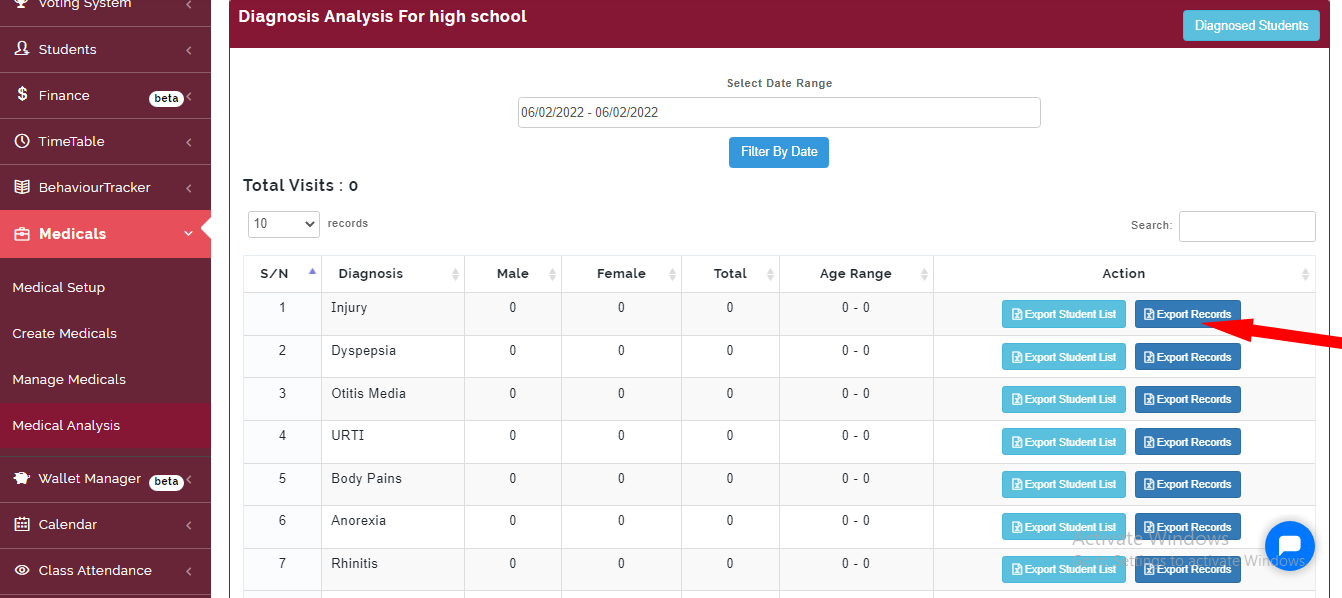Screen dimensions: 1342x598
Task: Sort by Male column arrows
Action: click(x=553, y=274)
